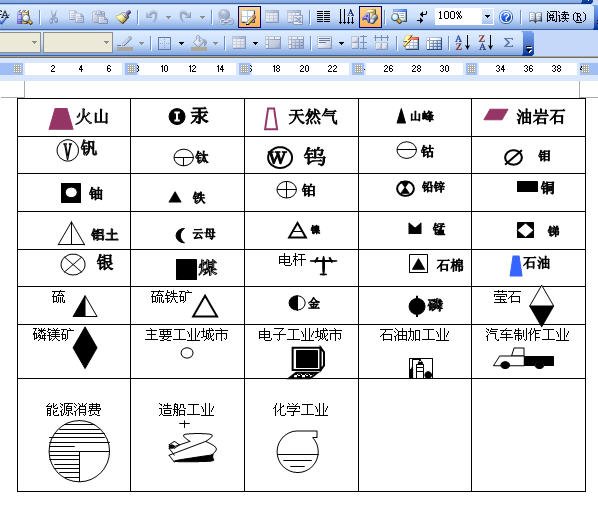Click ruler column marker before number 2

point(18,69)
